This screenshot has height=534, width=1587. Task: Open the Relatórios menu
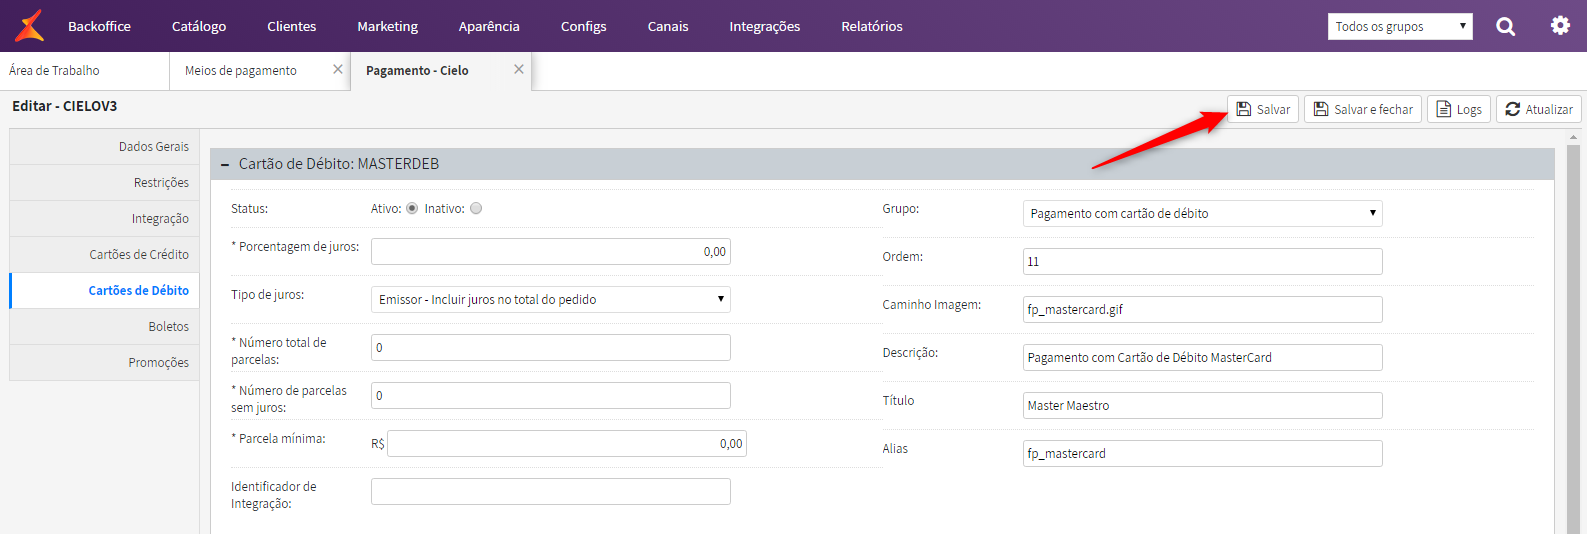click(872, 26)
